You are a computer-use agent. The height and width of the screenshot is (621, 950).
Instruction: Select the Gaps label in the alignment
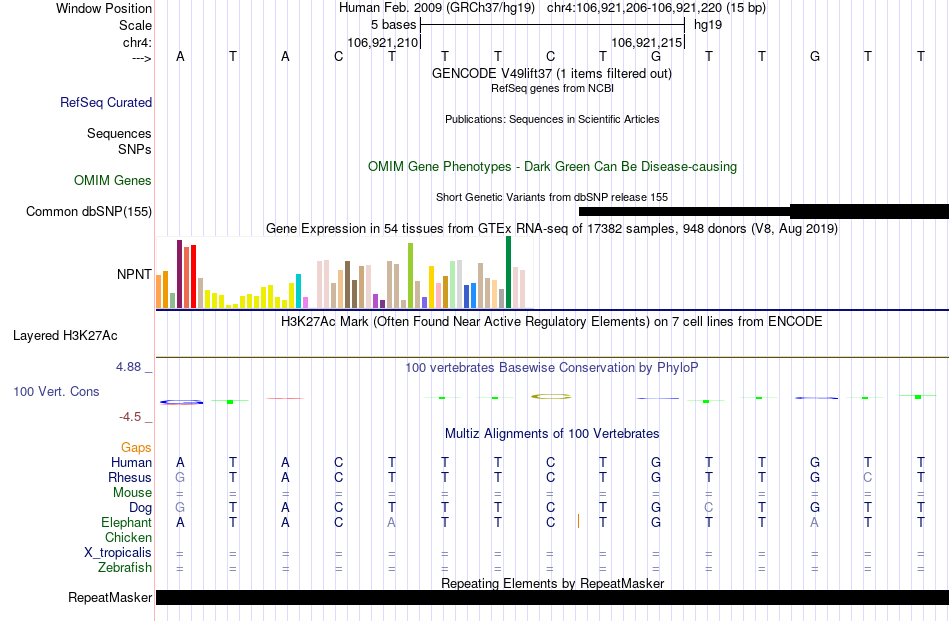point(136,447)
